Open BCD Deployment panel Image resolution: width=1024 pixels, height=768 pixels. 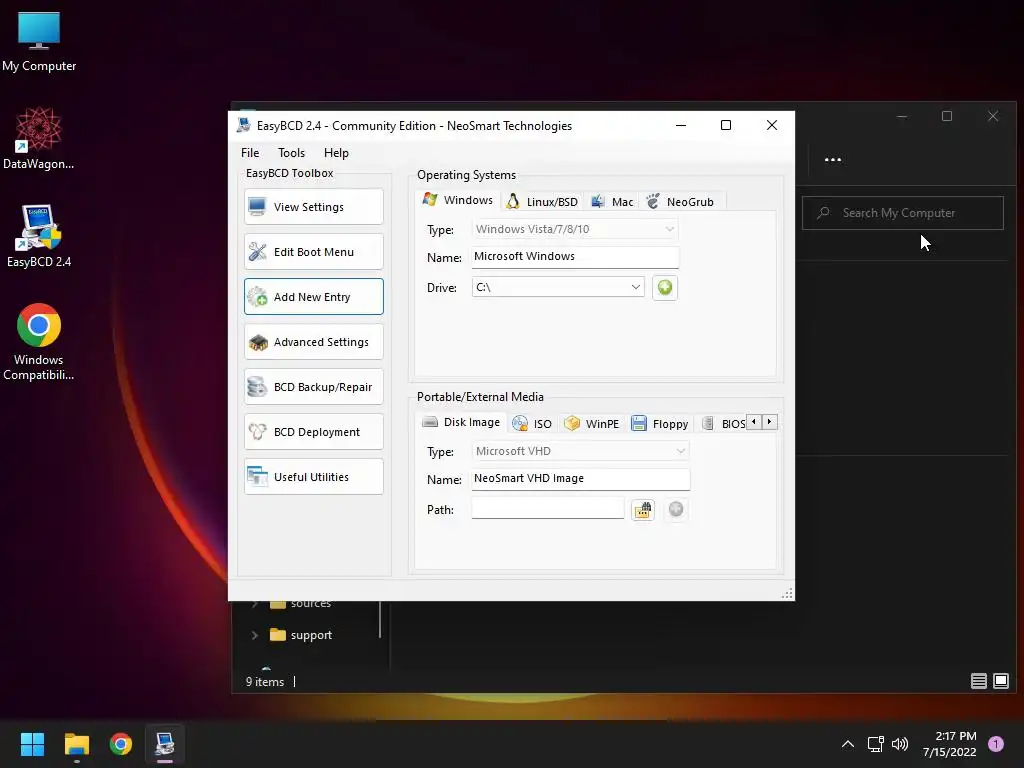[x=313, y=432]
